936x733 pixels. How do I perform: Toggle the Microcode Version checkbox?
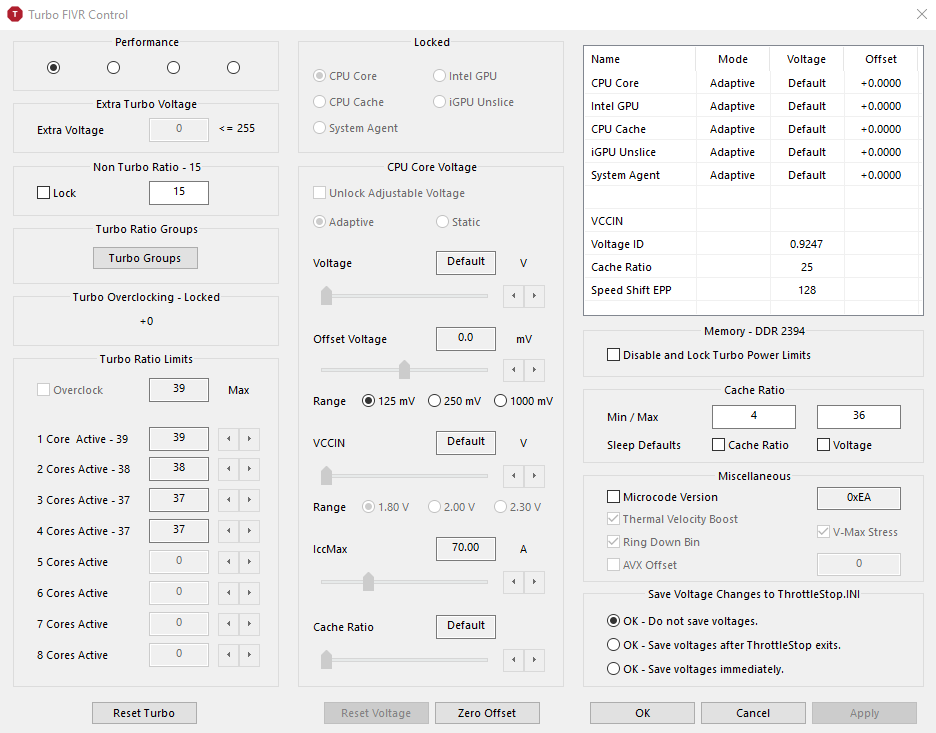(613, 497)
